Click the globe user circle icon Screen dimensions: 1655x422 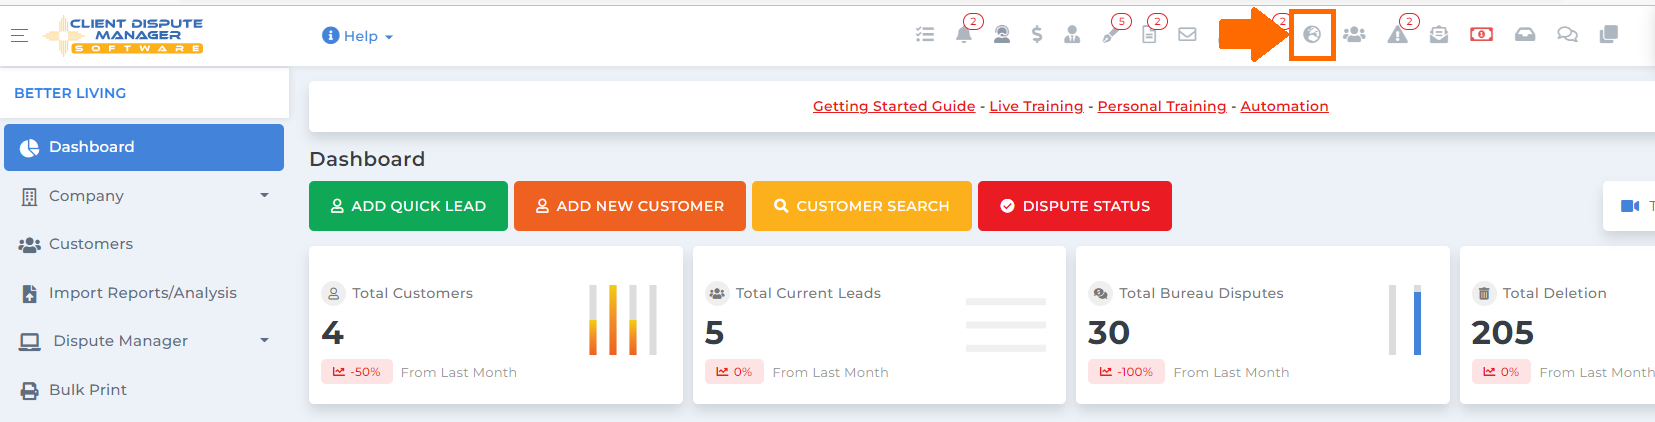(x=1312, y=35)
